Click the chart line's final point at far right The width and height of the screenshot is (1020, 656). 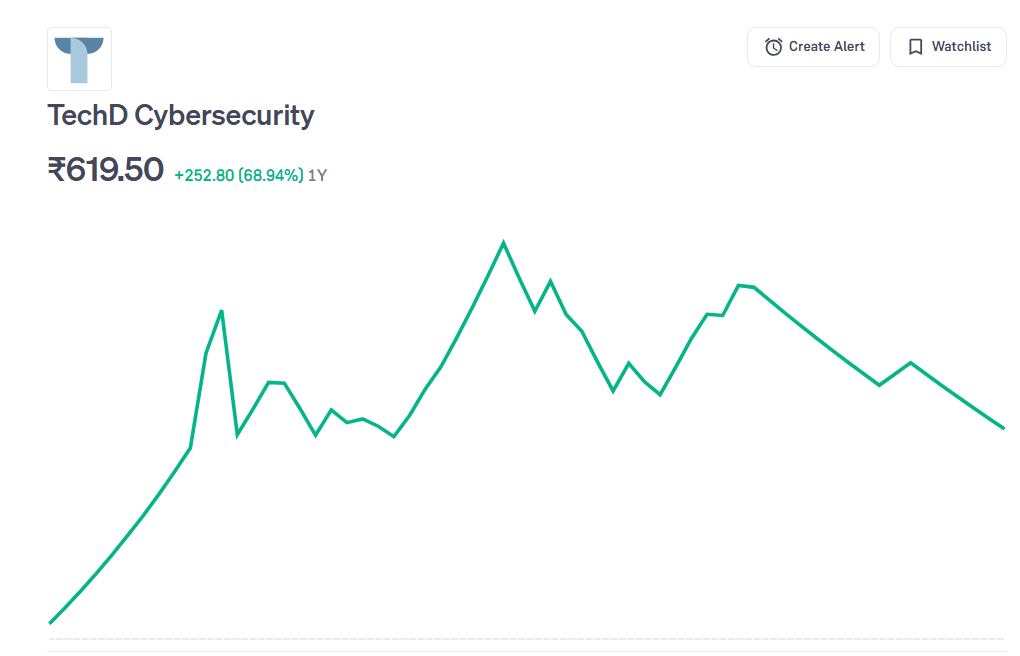(x=1003, y=428)
